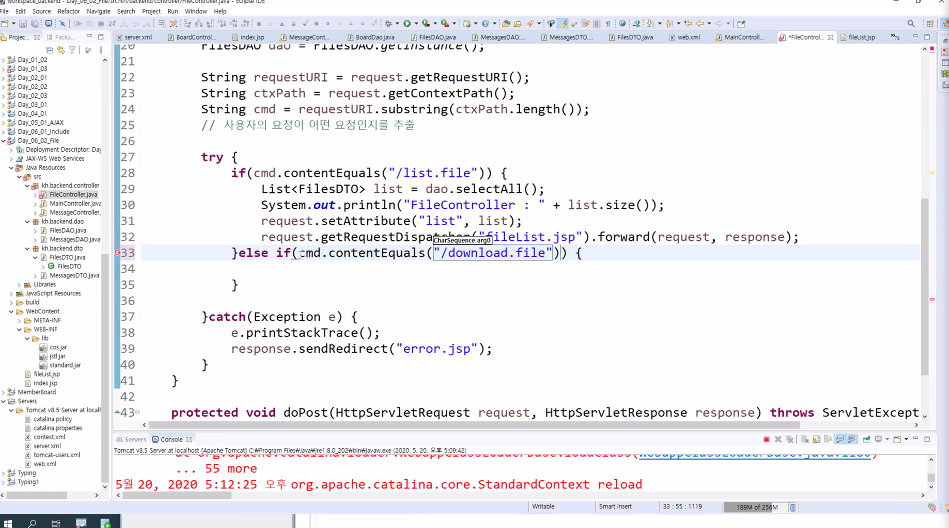Click the Open Perspective icon
Screen dimensions: 949x528
pyautogui.click(x=930, y=24)
